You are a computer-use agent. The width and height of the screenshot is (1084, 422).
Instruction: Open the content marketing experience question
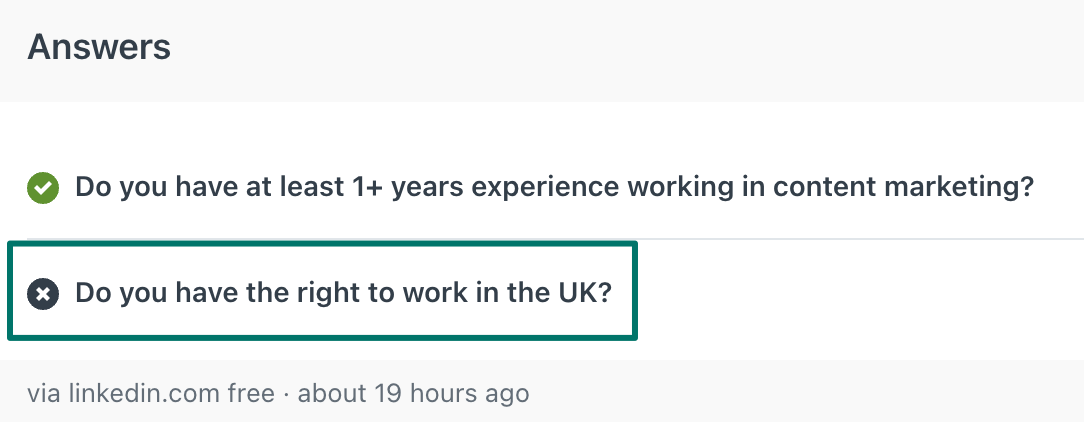click(554, 187)
